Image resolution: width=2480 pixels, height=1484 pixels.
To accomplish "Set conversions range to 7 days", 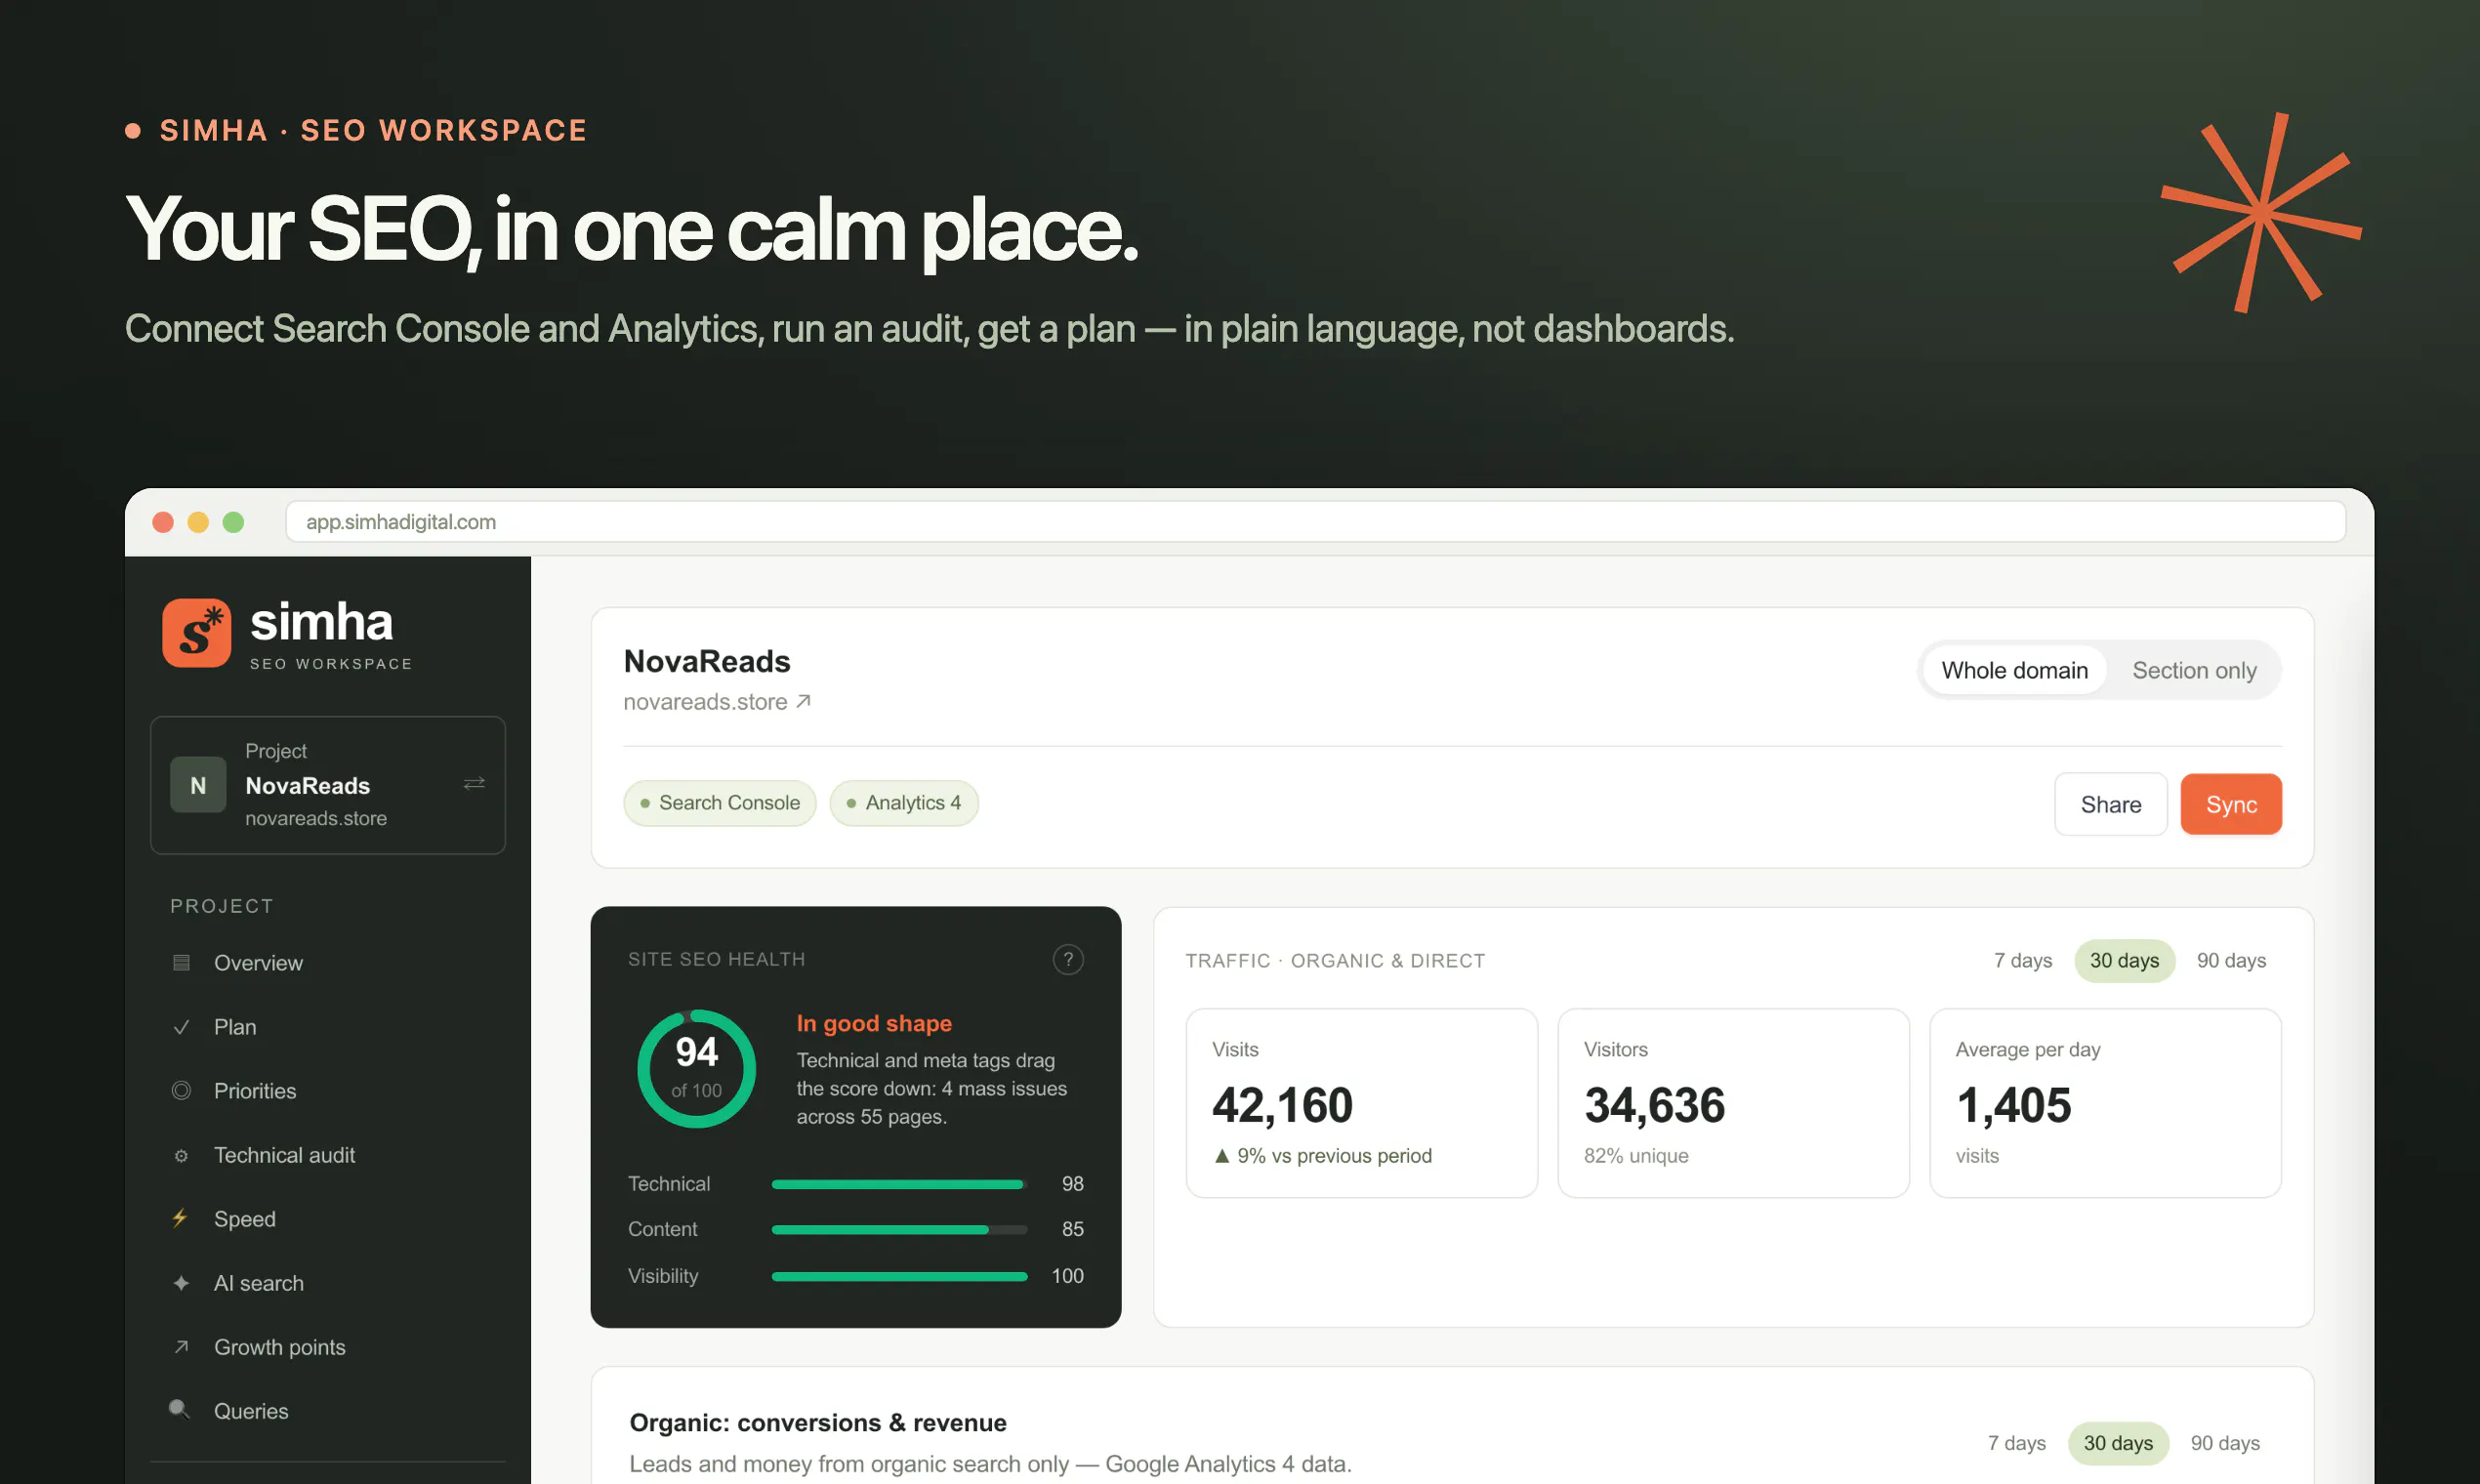I will pyautogui.click(x=2016, y=1442).
